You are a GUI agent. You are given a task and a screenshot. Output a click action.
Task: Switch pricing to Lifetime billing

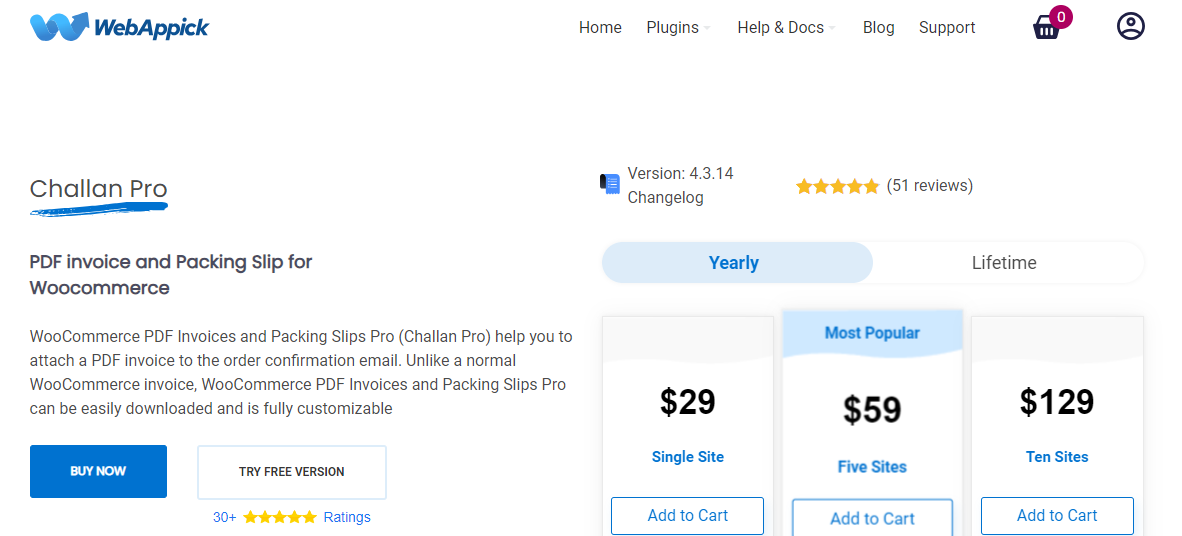tap(1004, 263)
